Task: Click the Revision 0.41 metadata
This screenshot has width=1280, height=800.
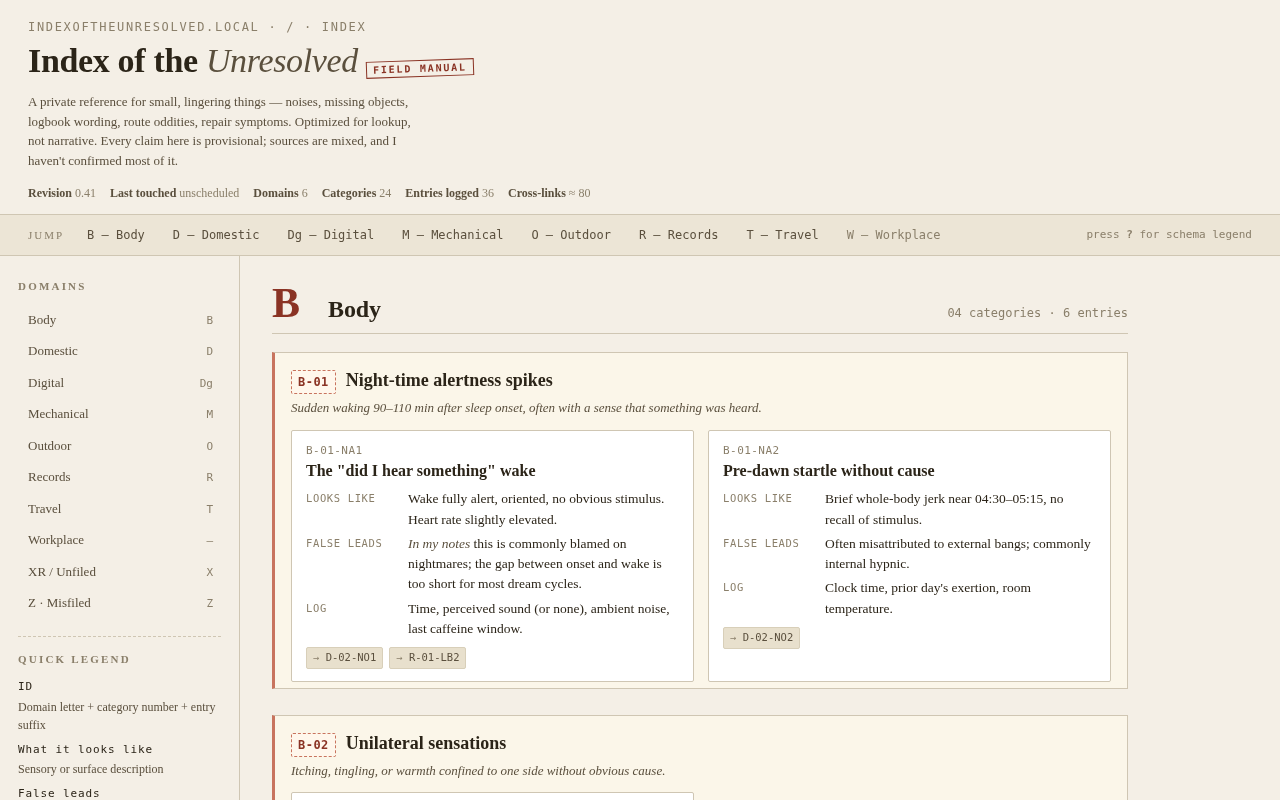Action: tap(62, 193)
